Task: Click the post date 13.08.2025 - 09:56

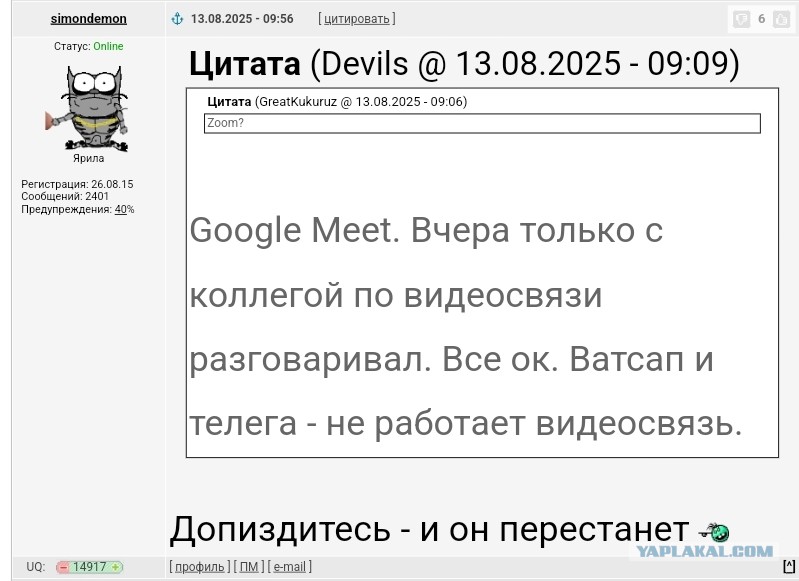Action: (x=242, y=19)
